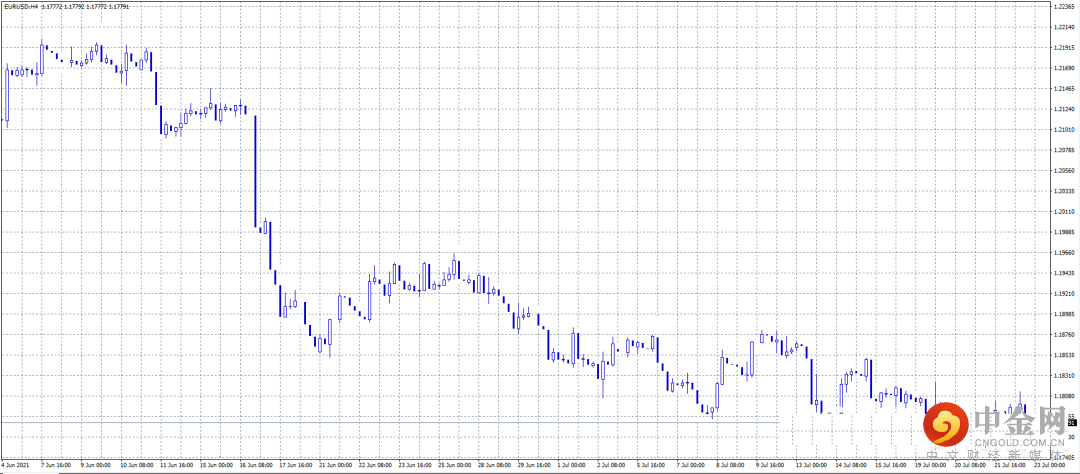Click the first tall bullish candle at left edge
The image size is (1080, 474).
pos(6,95)
